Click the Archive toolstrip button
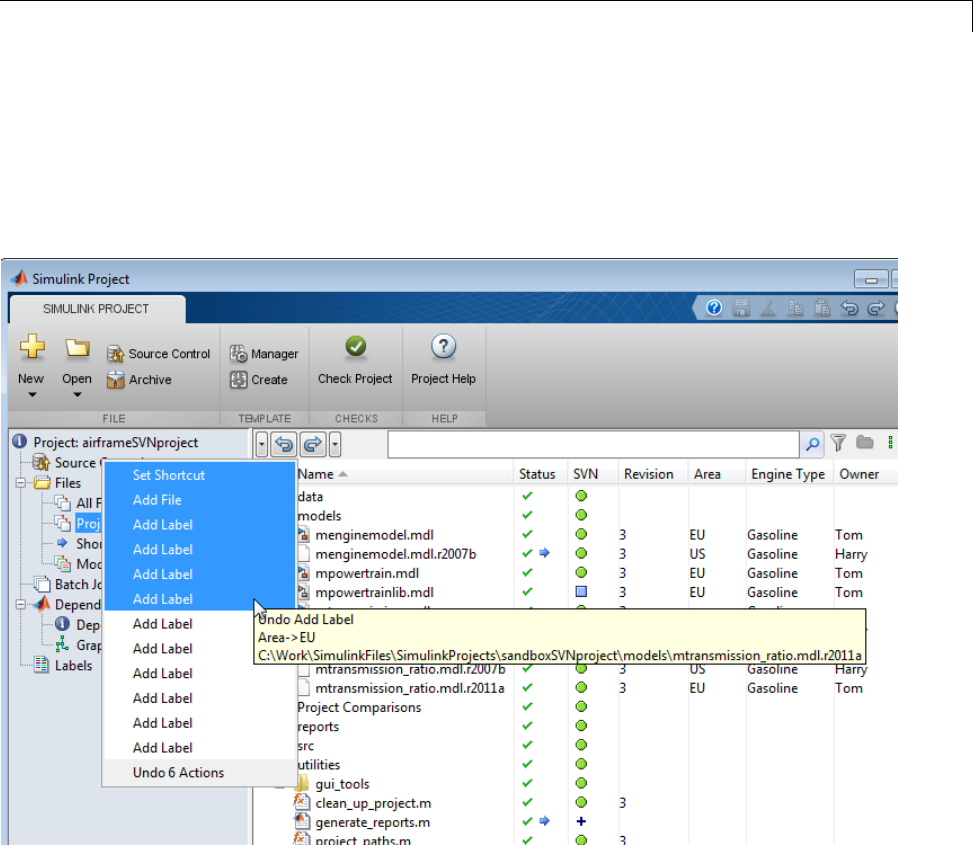The width and height of the screenshot is (973, 845). click(x=139, y=380)
